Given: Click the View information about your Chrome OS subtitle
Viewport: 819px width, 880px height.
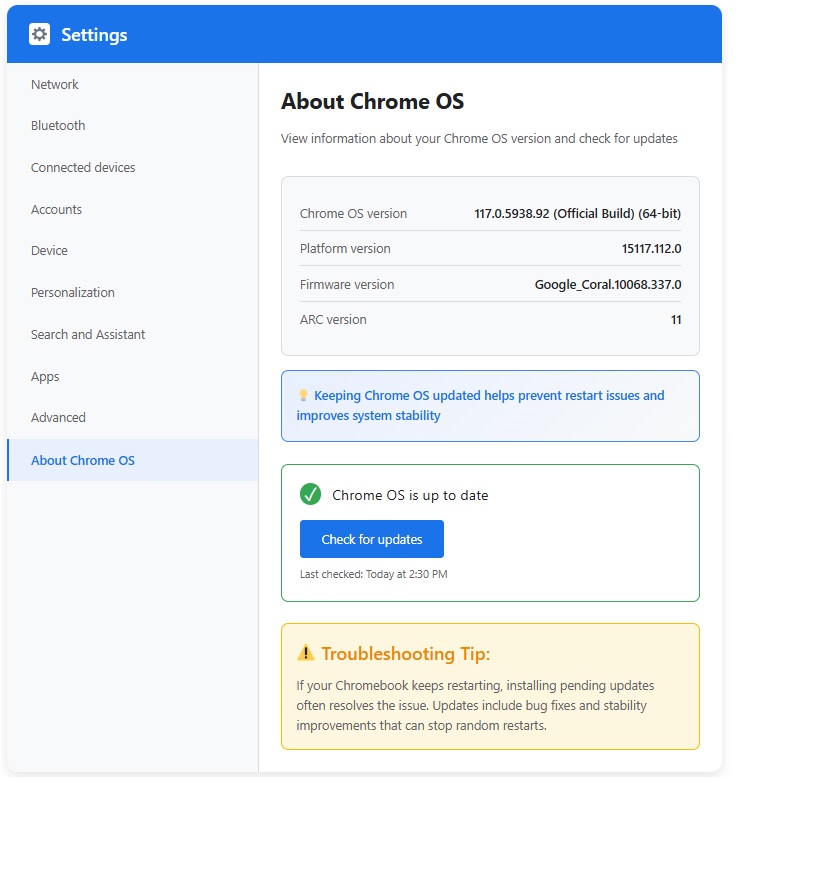Looking at the screenshot, I should click(479, 139).
